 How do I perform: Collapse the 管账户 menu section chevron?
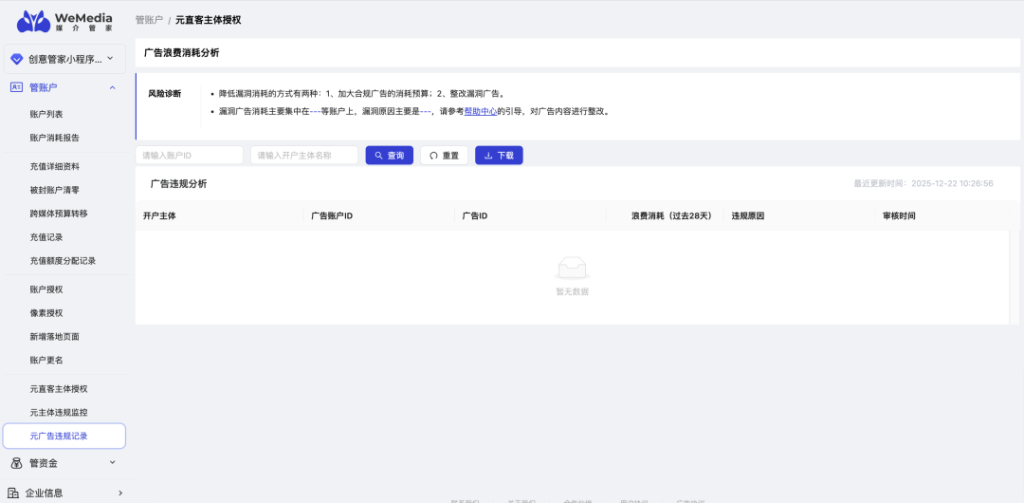pos(112,88)
